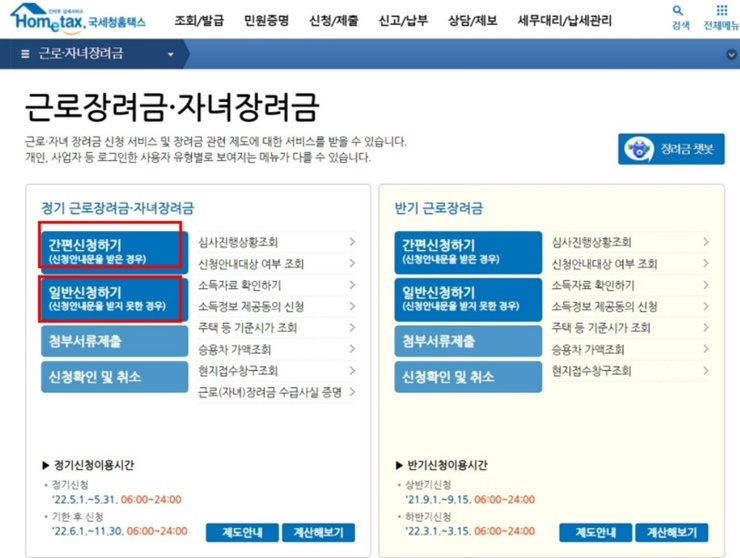Screen dimensions: 740x558
Task: Open the 민원증명 menu
Action: [266, 20]
